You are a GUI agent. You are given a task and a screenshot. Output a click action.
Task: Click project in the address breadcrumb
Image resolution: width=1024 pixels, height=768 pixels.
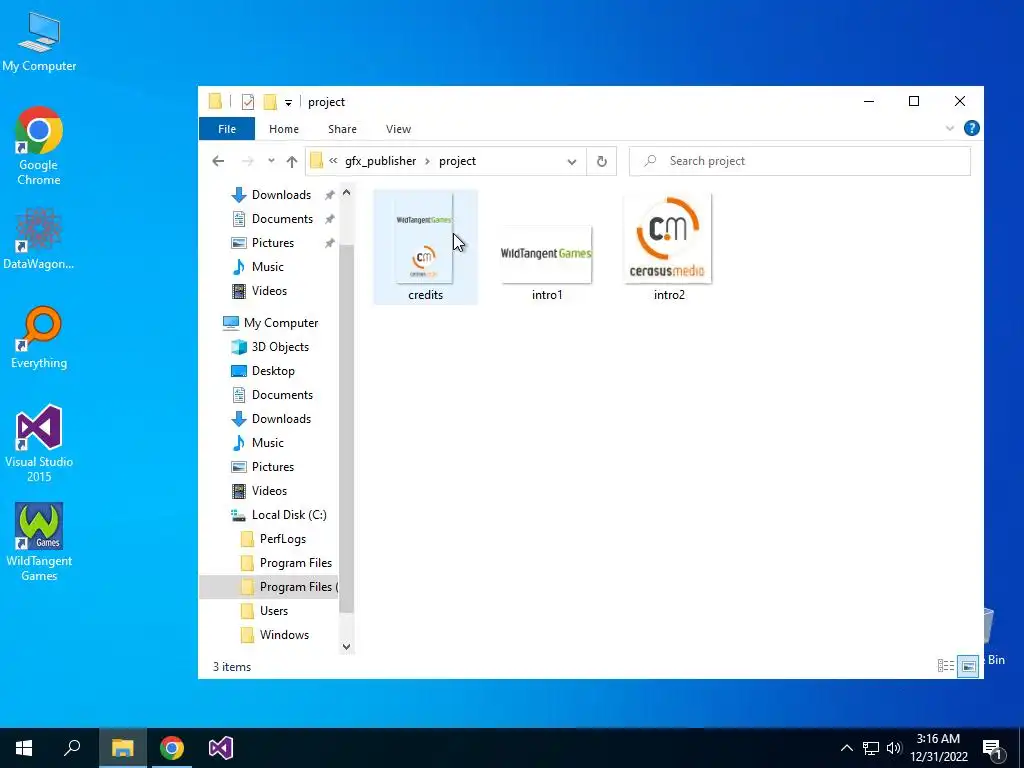pyautogui.click(x=457, y=161)
